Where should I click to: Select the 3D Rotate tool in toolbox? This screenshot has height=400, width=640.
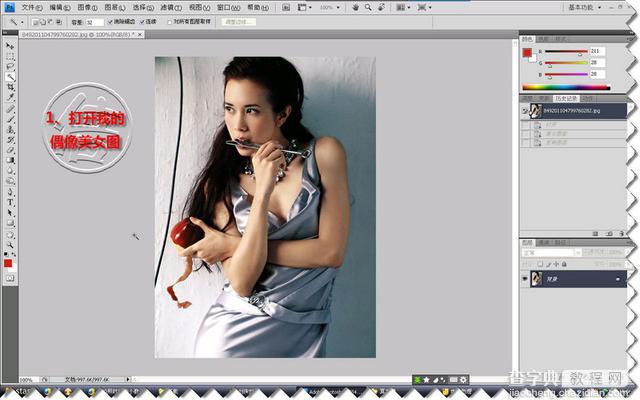click(10, 235)
